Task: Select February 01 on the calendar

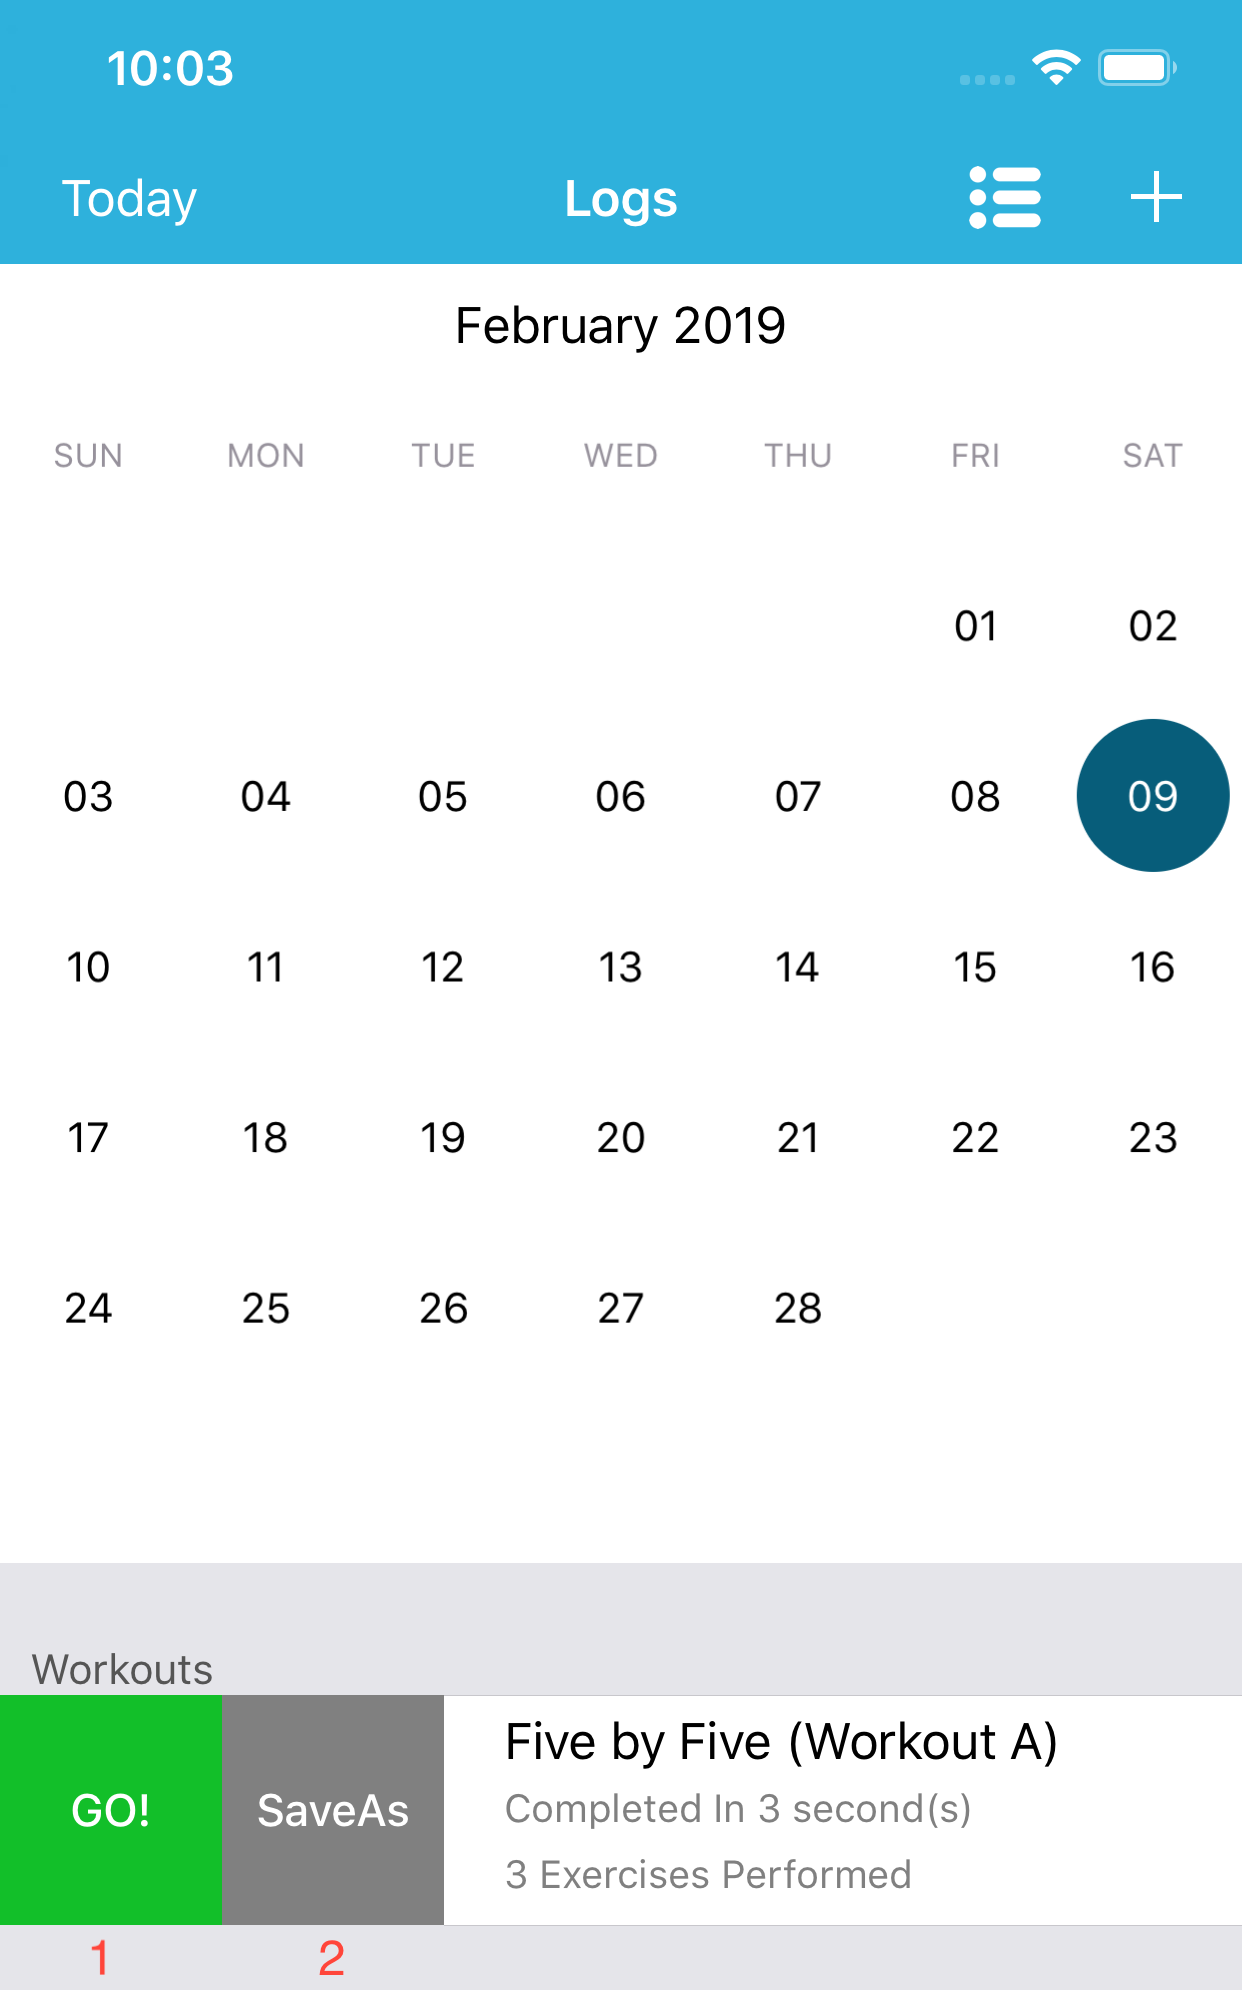Action: tap(975, 626)
